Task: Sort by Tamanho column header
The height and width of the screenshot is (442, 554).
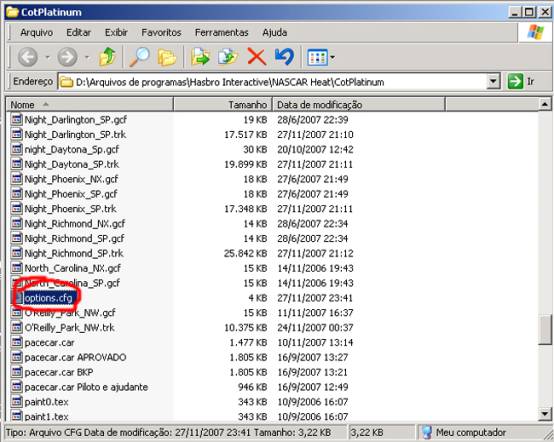Action: click(x=223, y=105)
